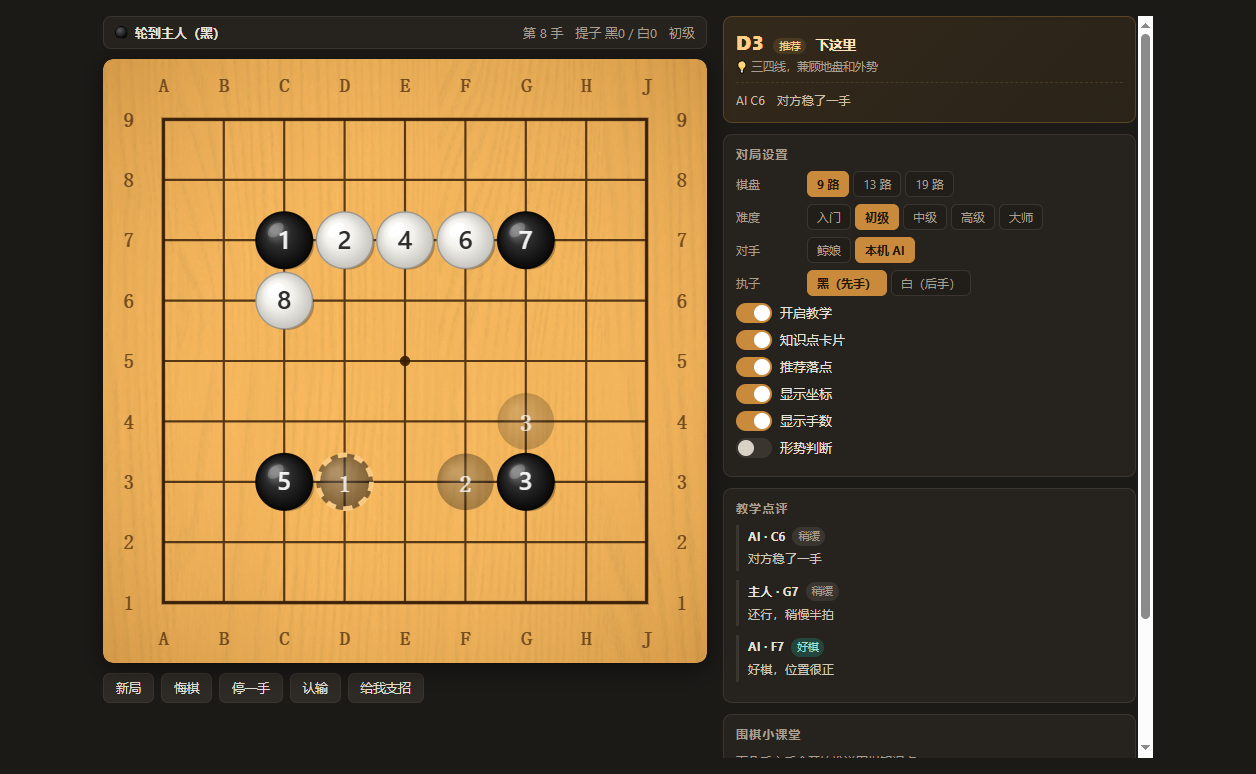This screenshot has width=1256, height=774.
Task: Click the 对局设置 section heading
Action: point(762,154)
